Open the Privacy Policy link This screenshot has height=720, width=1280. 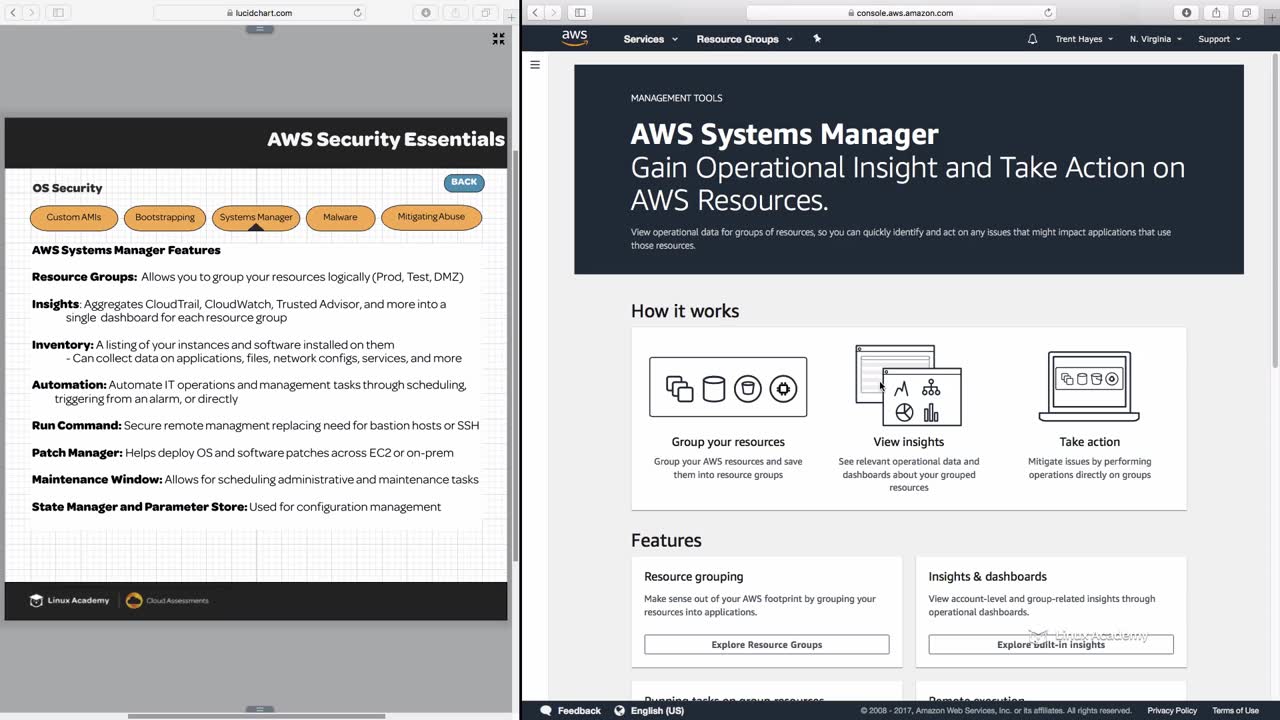pos(1172,711)
